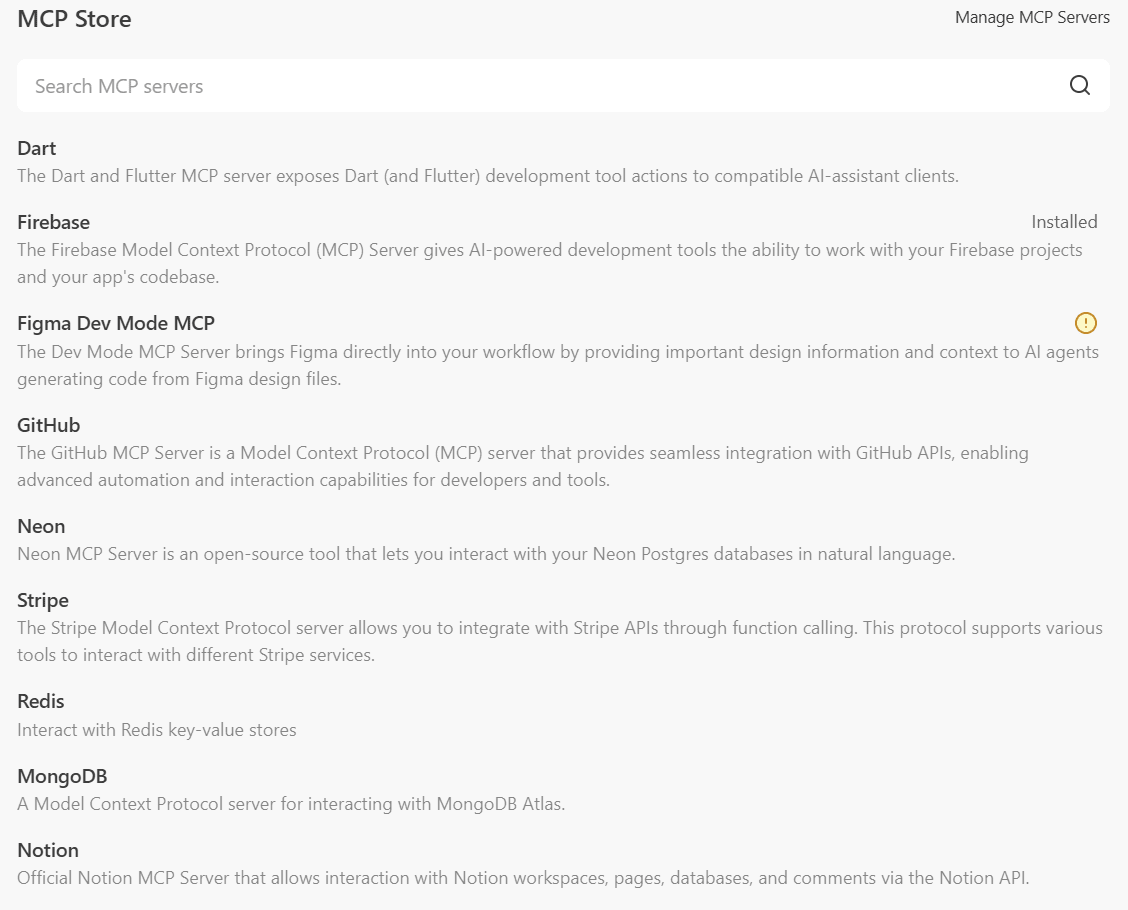1128x910 pixels.
Task: Click the MongoDB Atlas description text
Action: (x=291, y=804)
